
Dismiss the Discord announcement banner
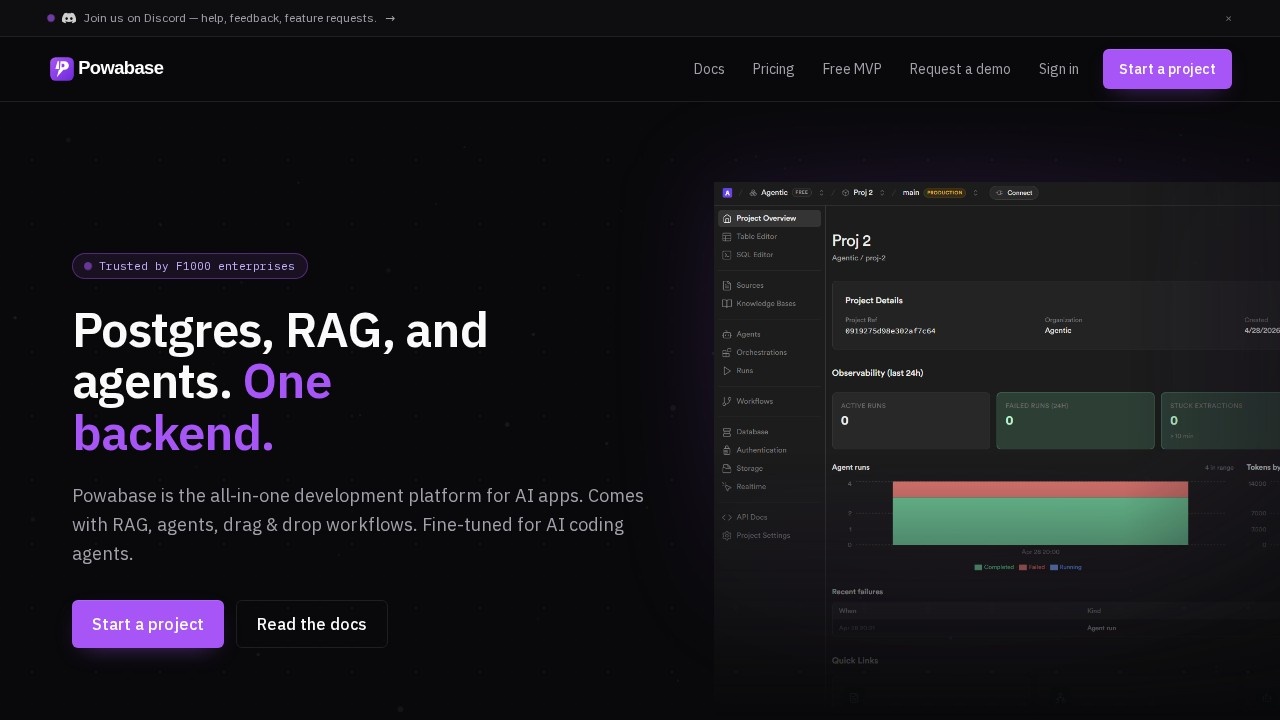click(1228, 18)
